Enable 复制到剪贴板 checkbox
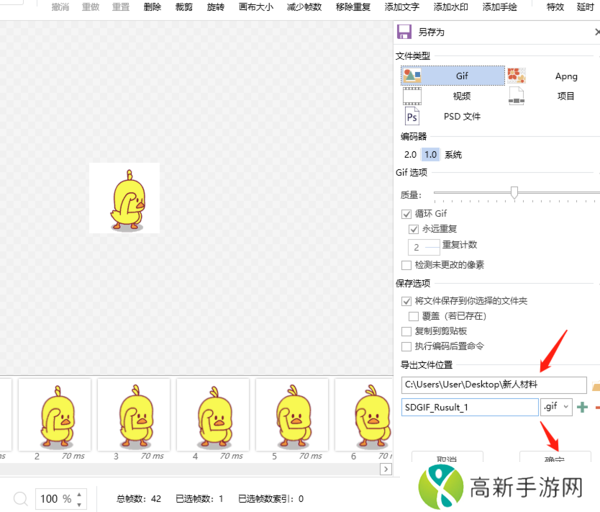This screenshot has height=512, width=600. point(406,331)
